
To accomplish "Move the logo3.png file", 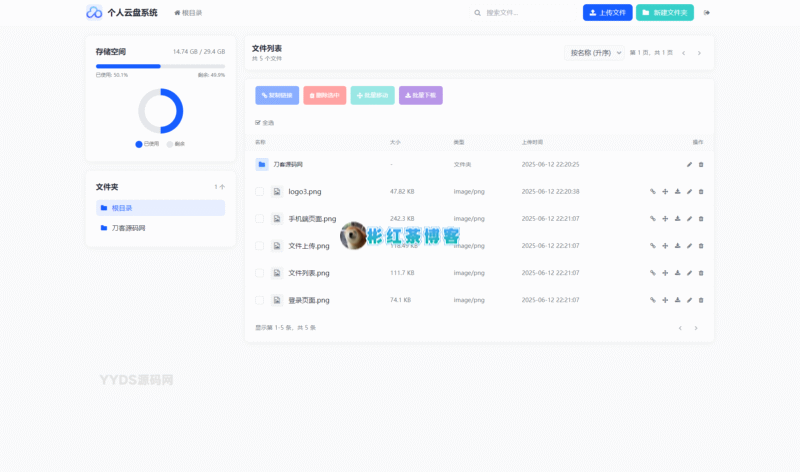I will tap(665, 191).
